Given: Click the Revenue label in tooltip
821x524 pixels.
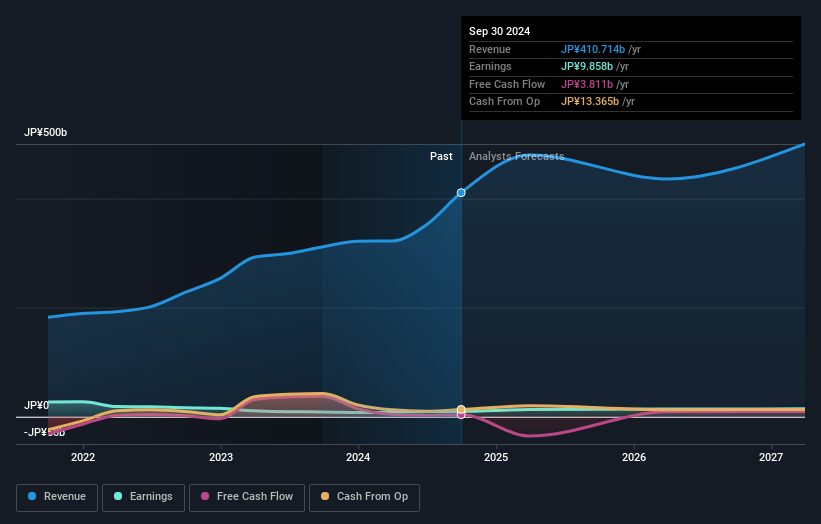Looking at the screenshot, I should [x=490, y=49].
